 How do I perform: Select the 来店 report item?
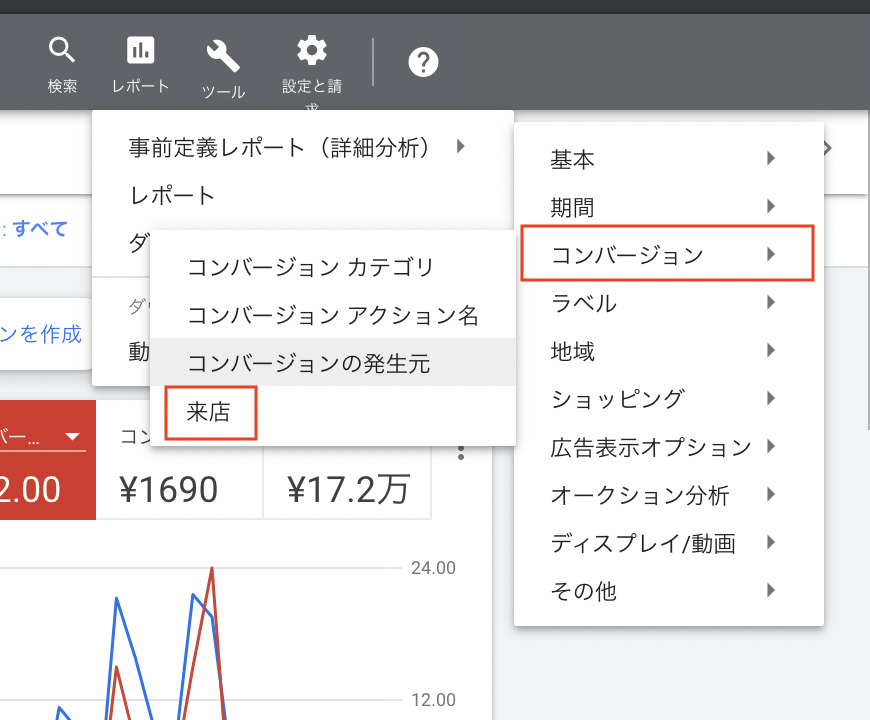210,412
